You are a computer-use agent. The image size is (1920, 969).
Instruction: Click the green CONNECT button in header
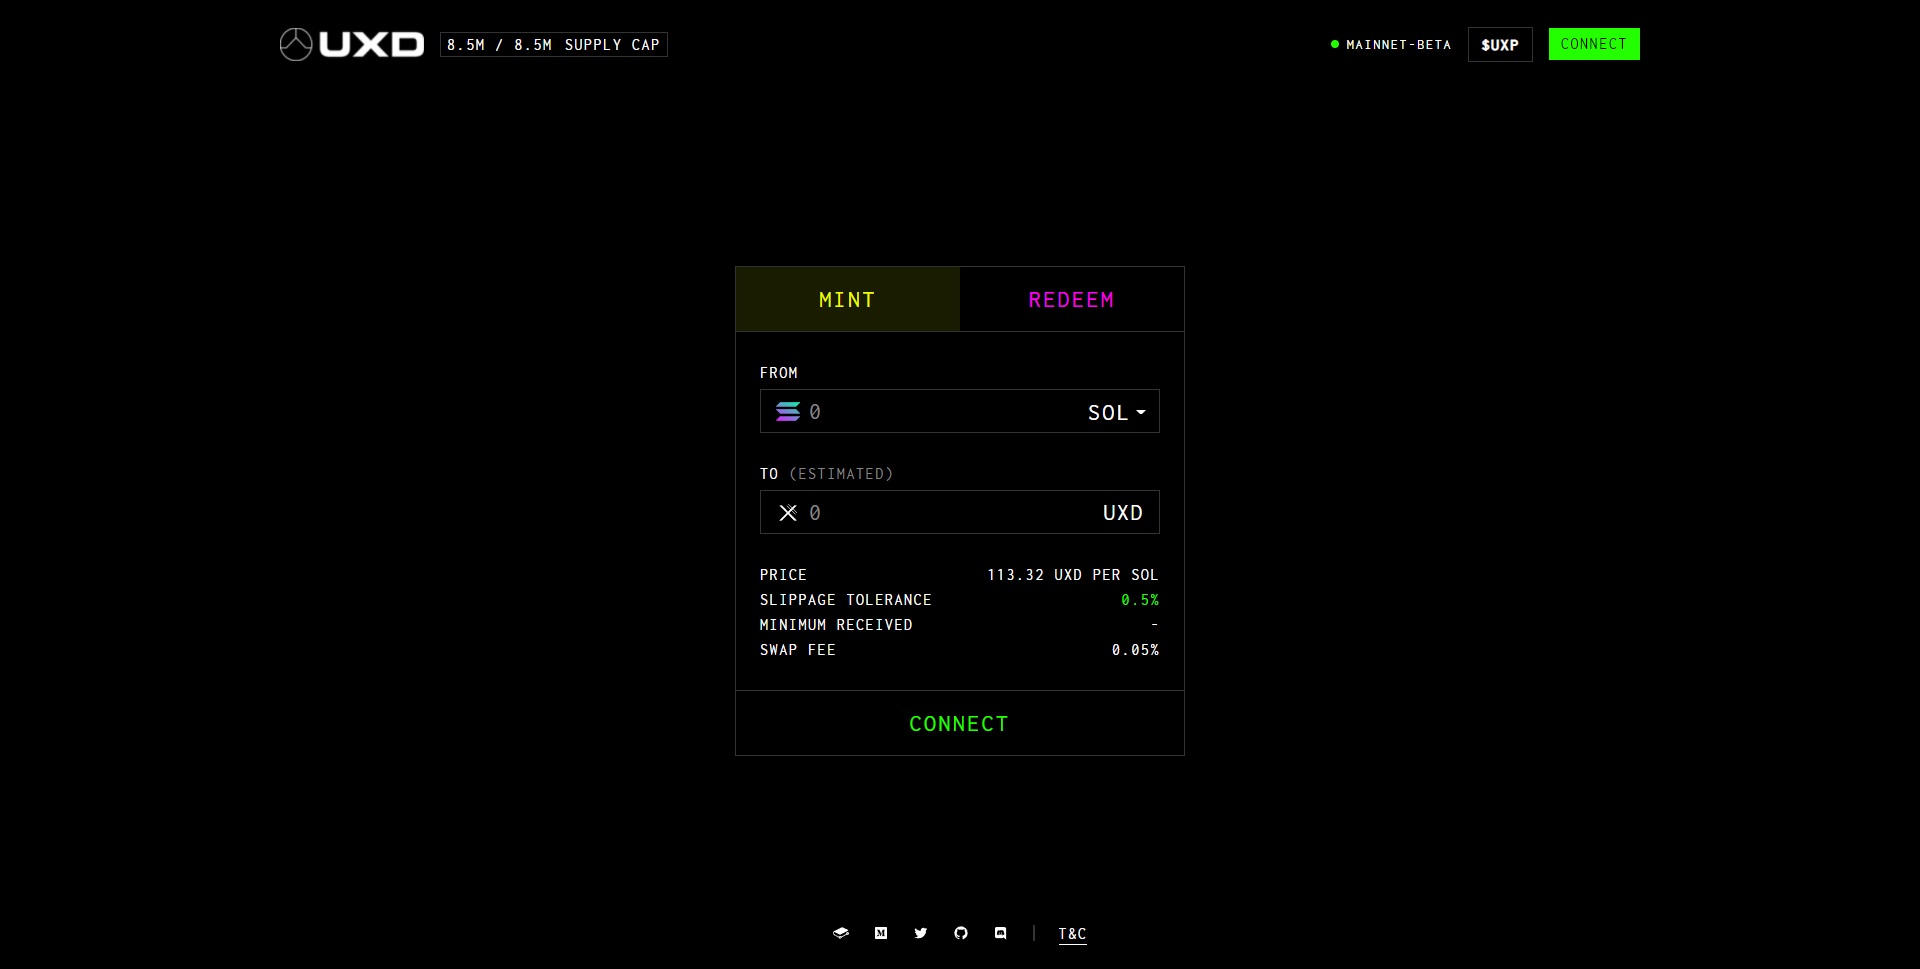point(1594,44)
